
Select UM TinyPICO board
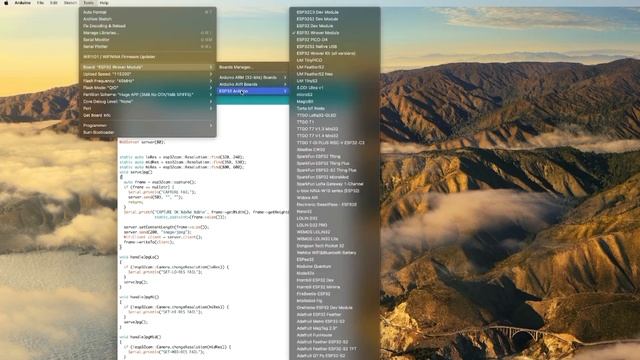pyautogui.click(x=335, y=60)
